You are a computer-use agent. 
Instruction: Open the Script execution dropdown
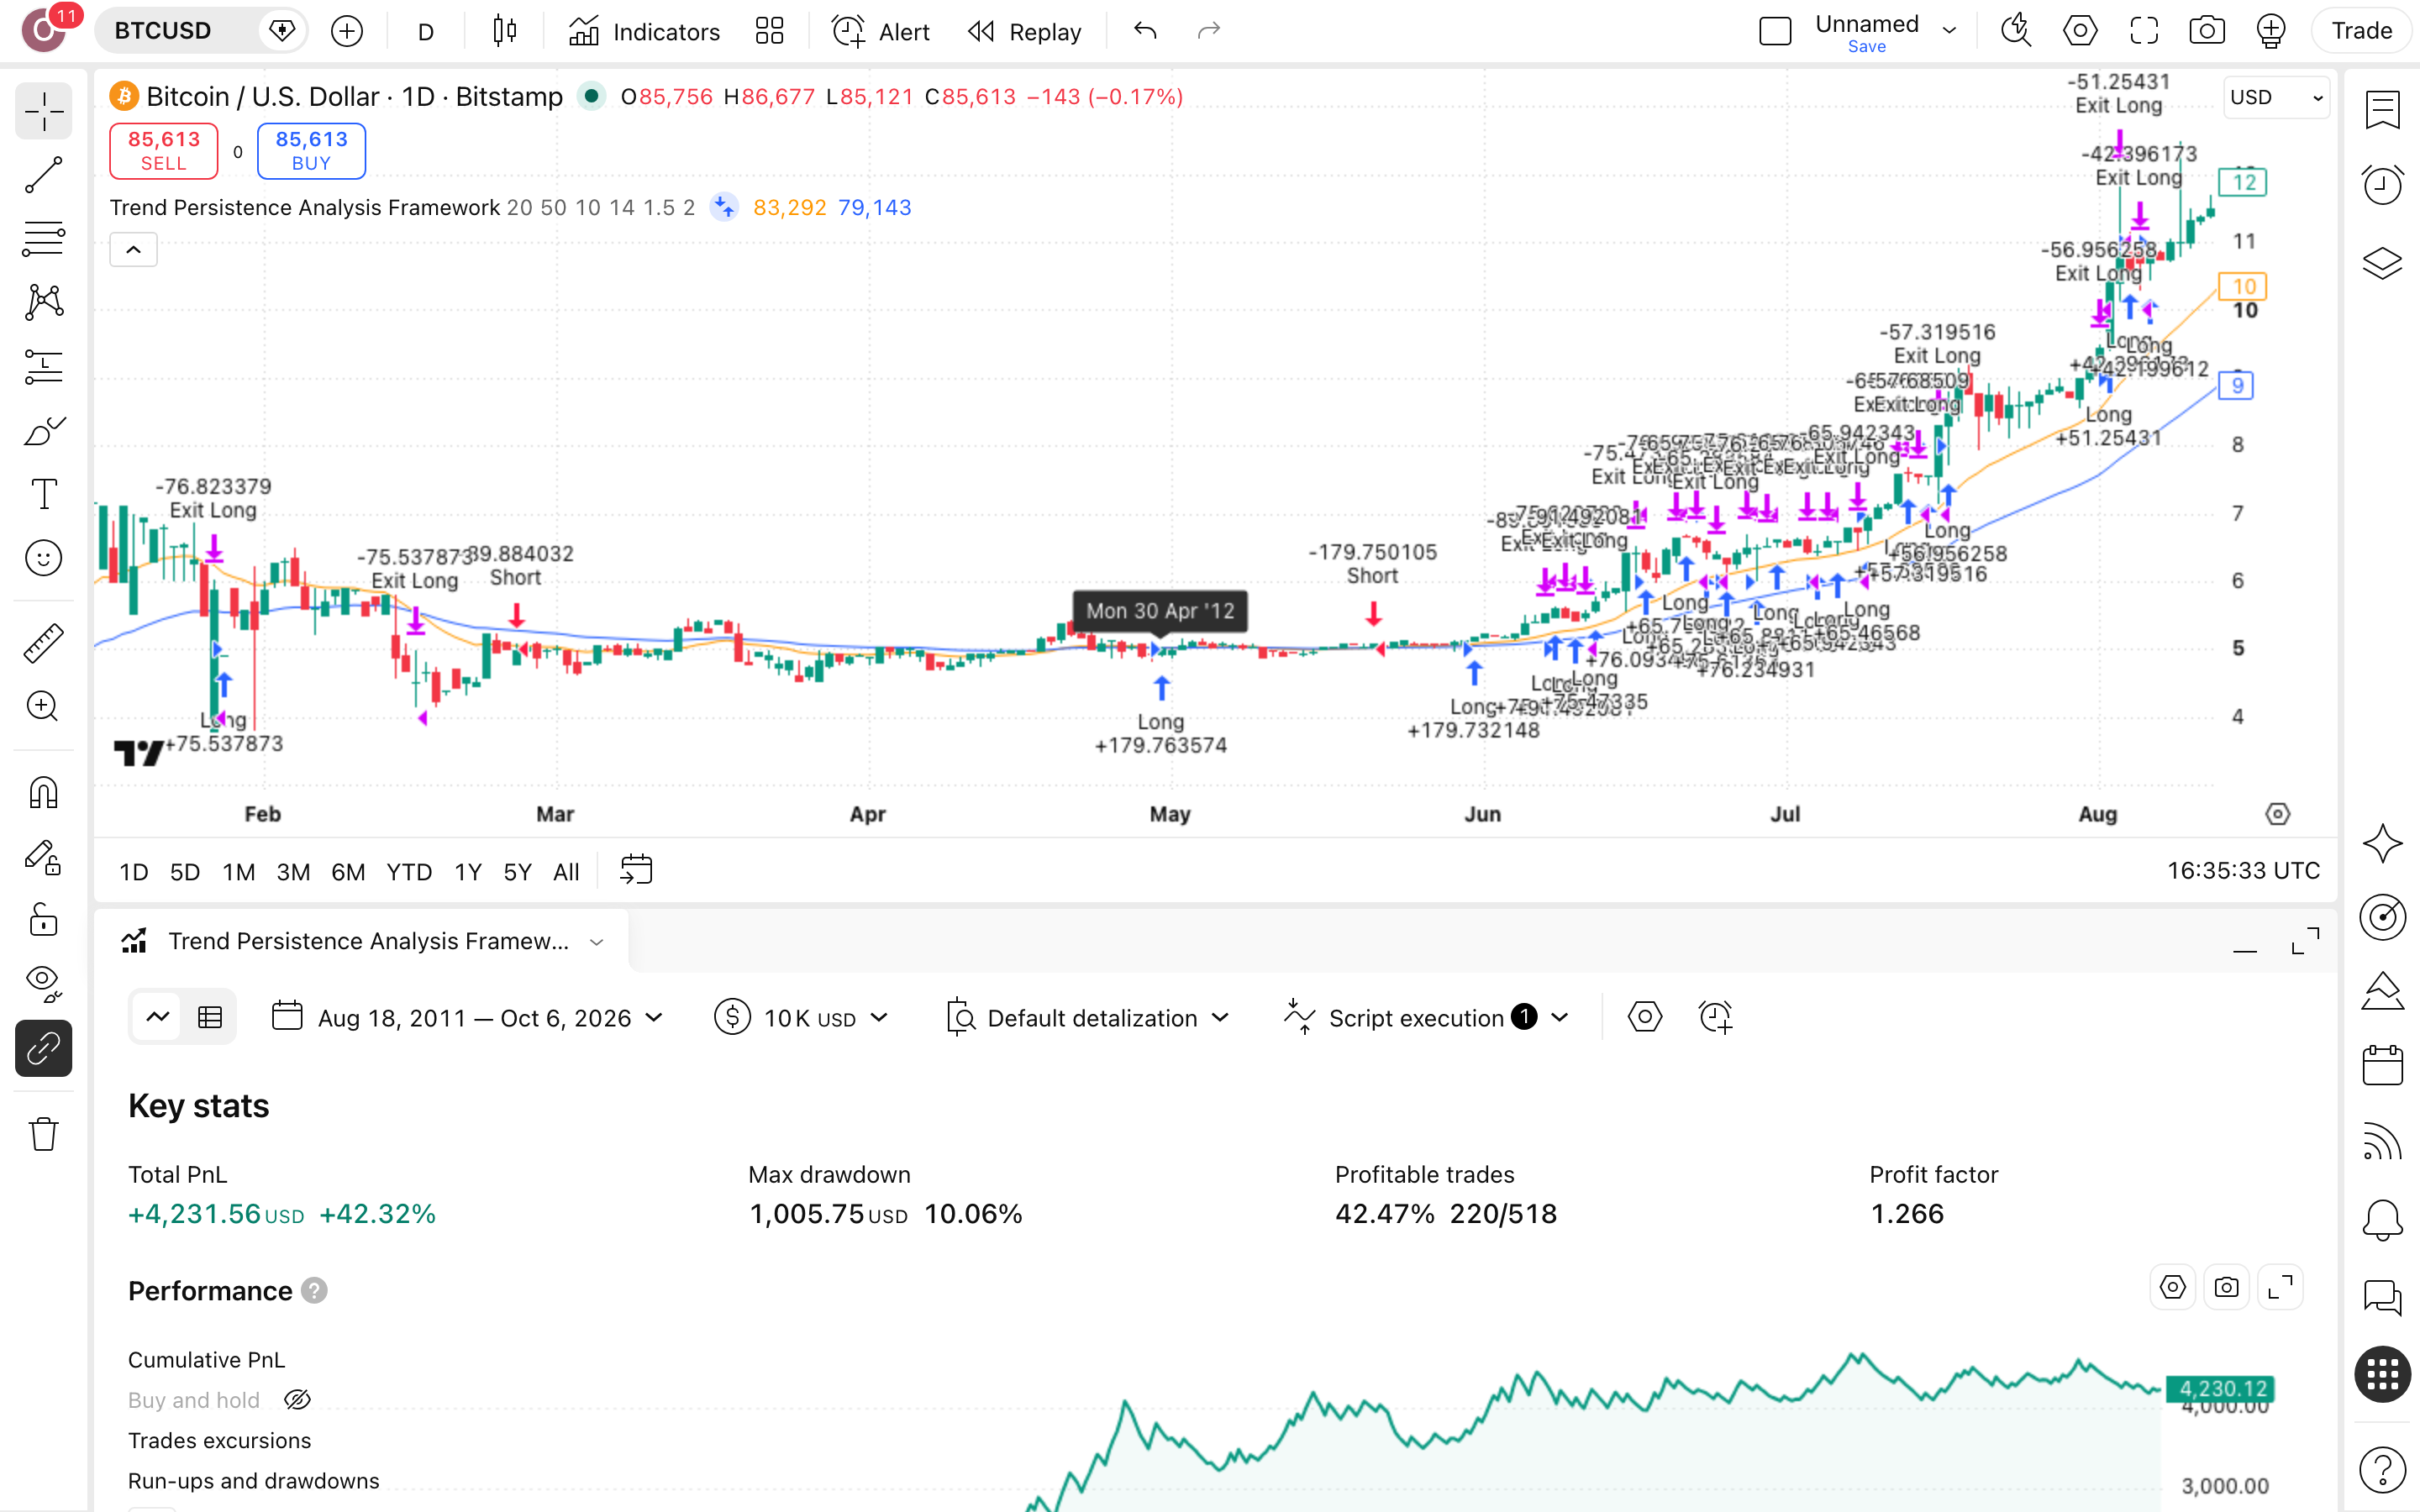pos(1426,1018)
